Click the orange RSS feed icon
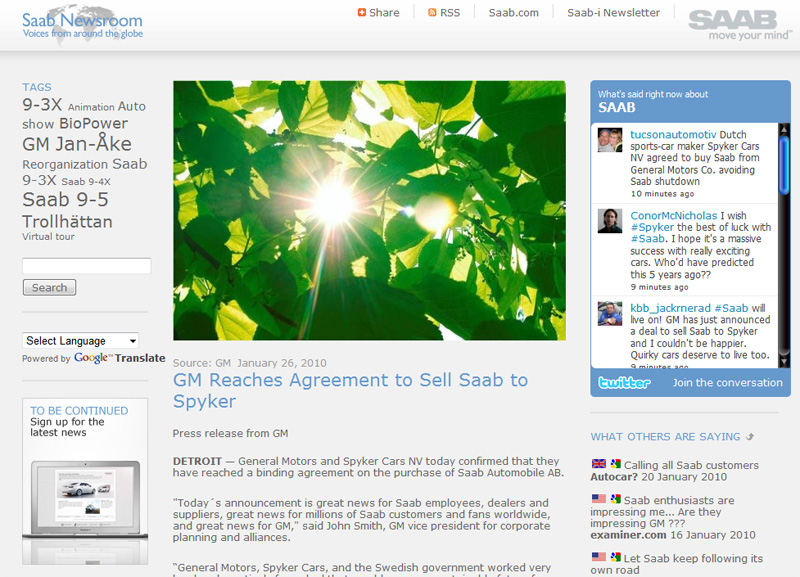 pos(432,13)
